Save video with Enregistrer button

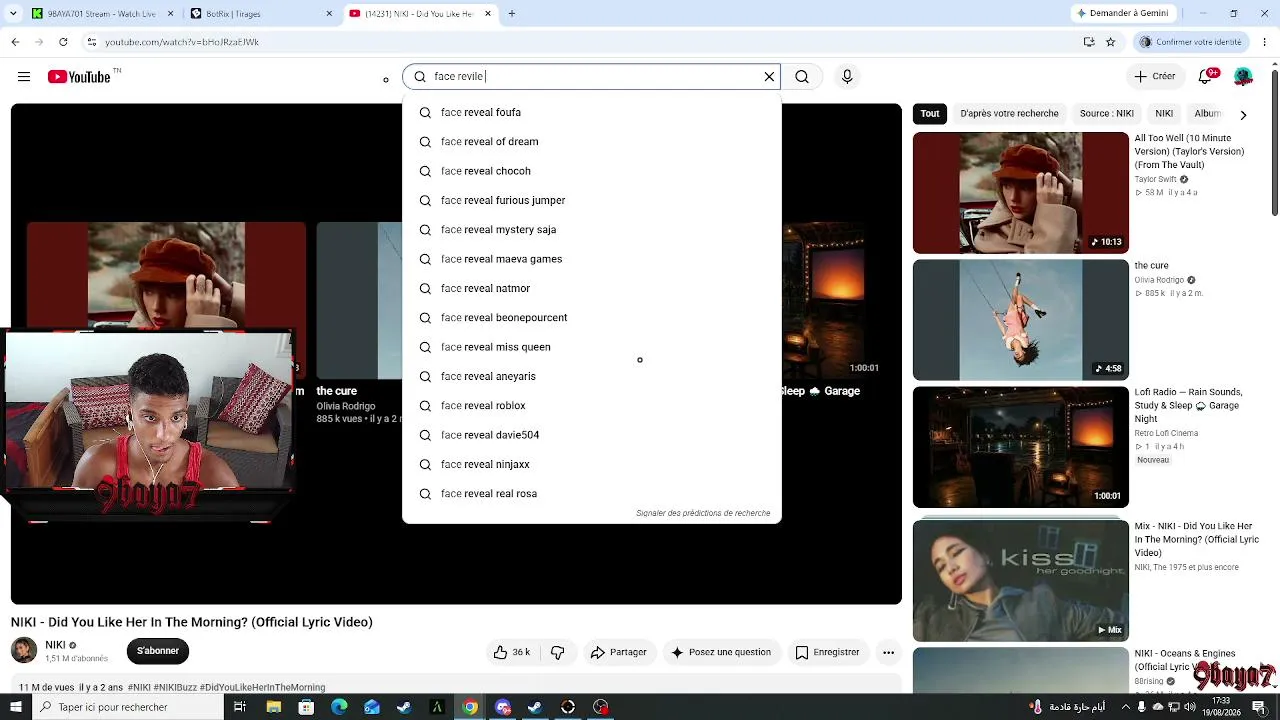click(828, 652)
